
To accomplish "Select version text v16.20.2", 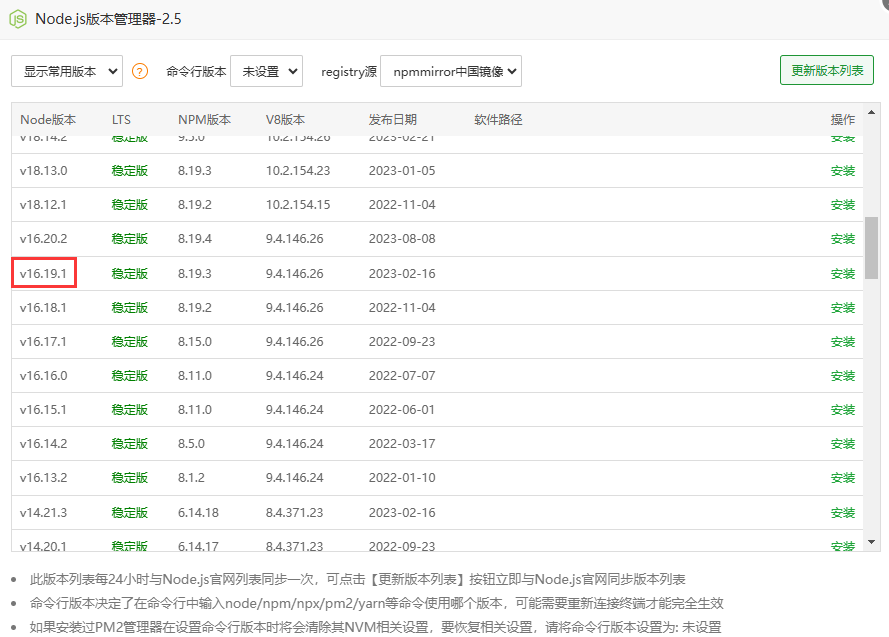I will tap(44, 239).
